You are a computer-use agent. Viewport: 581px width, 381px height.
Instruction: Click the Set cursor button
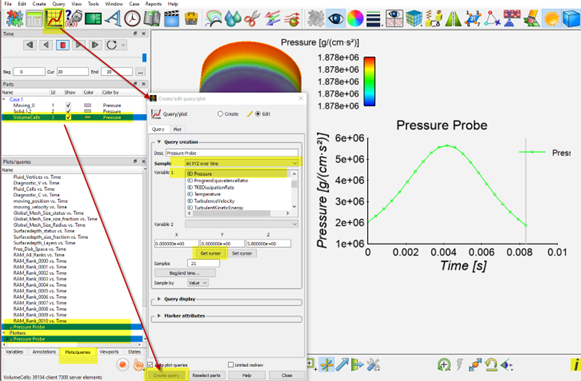click(x=242, y=253)
